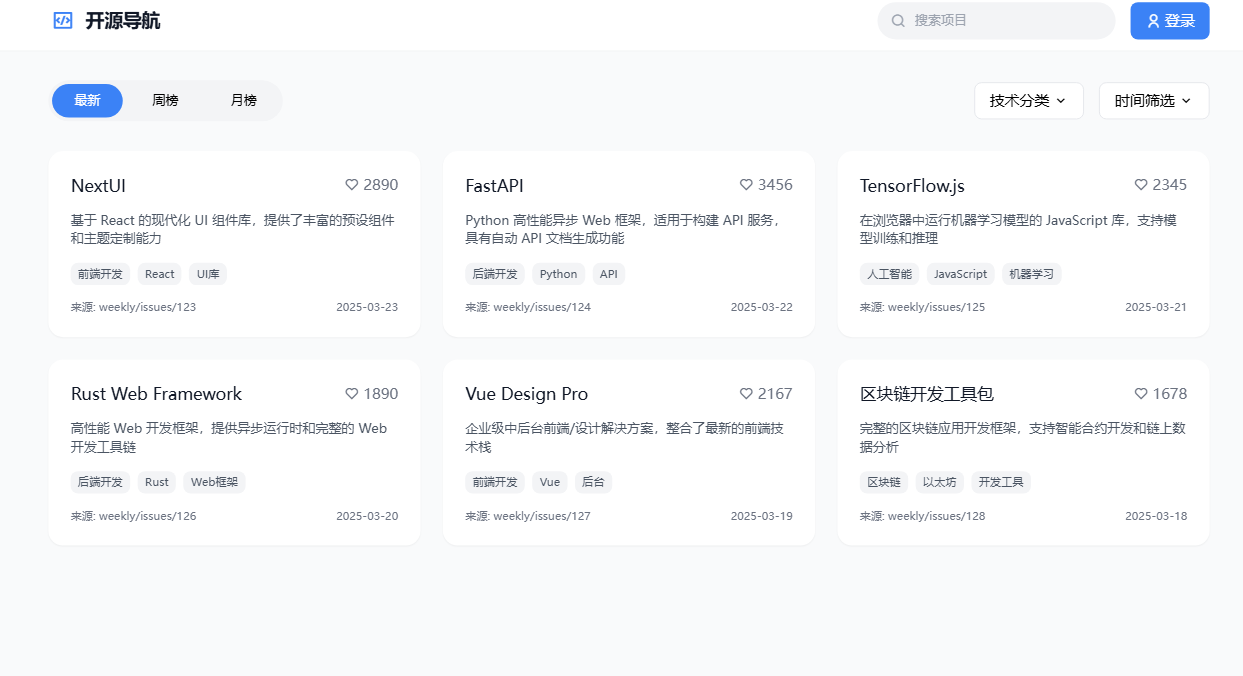
Task: Select the React tag
Action: pos(159,274)
